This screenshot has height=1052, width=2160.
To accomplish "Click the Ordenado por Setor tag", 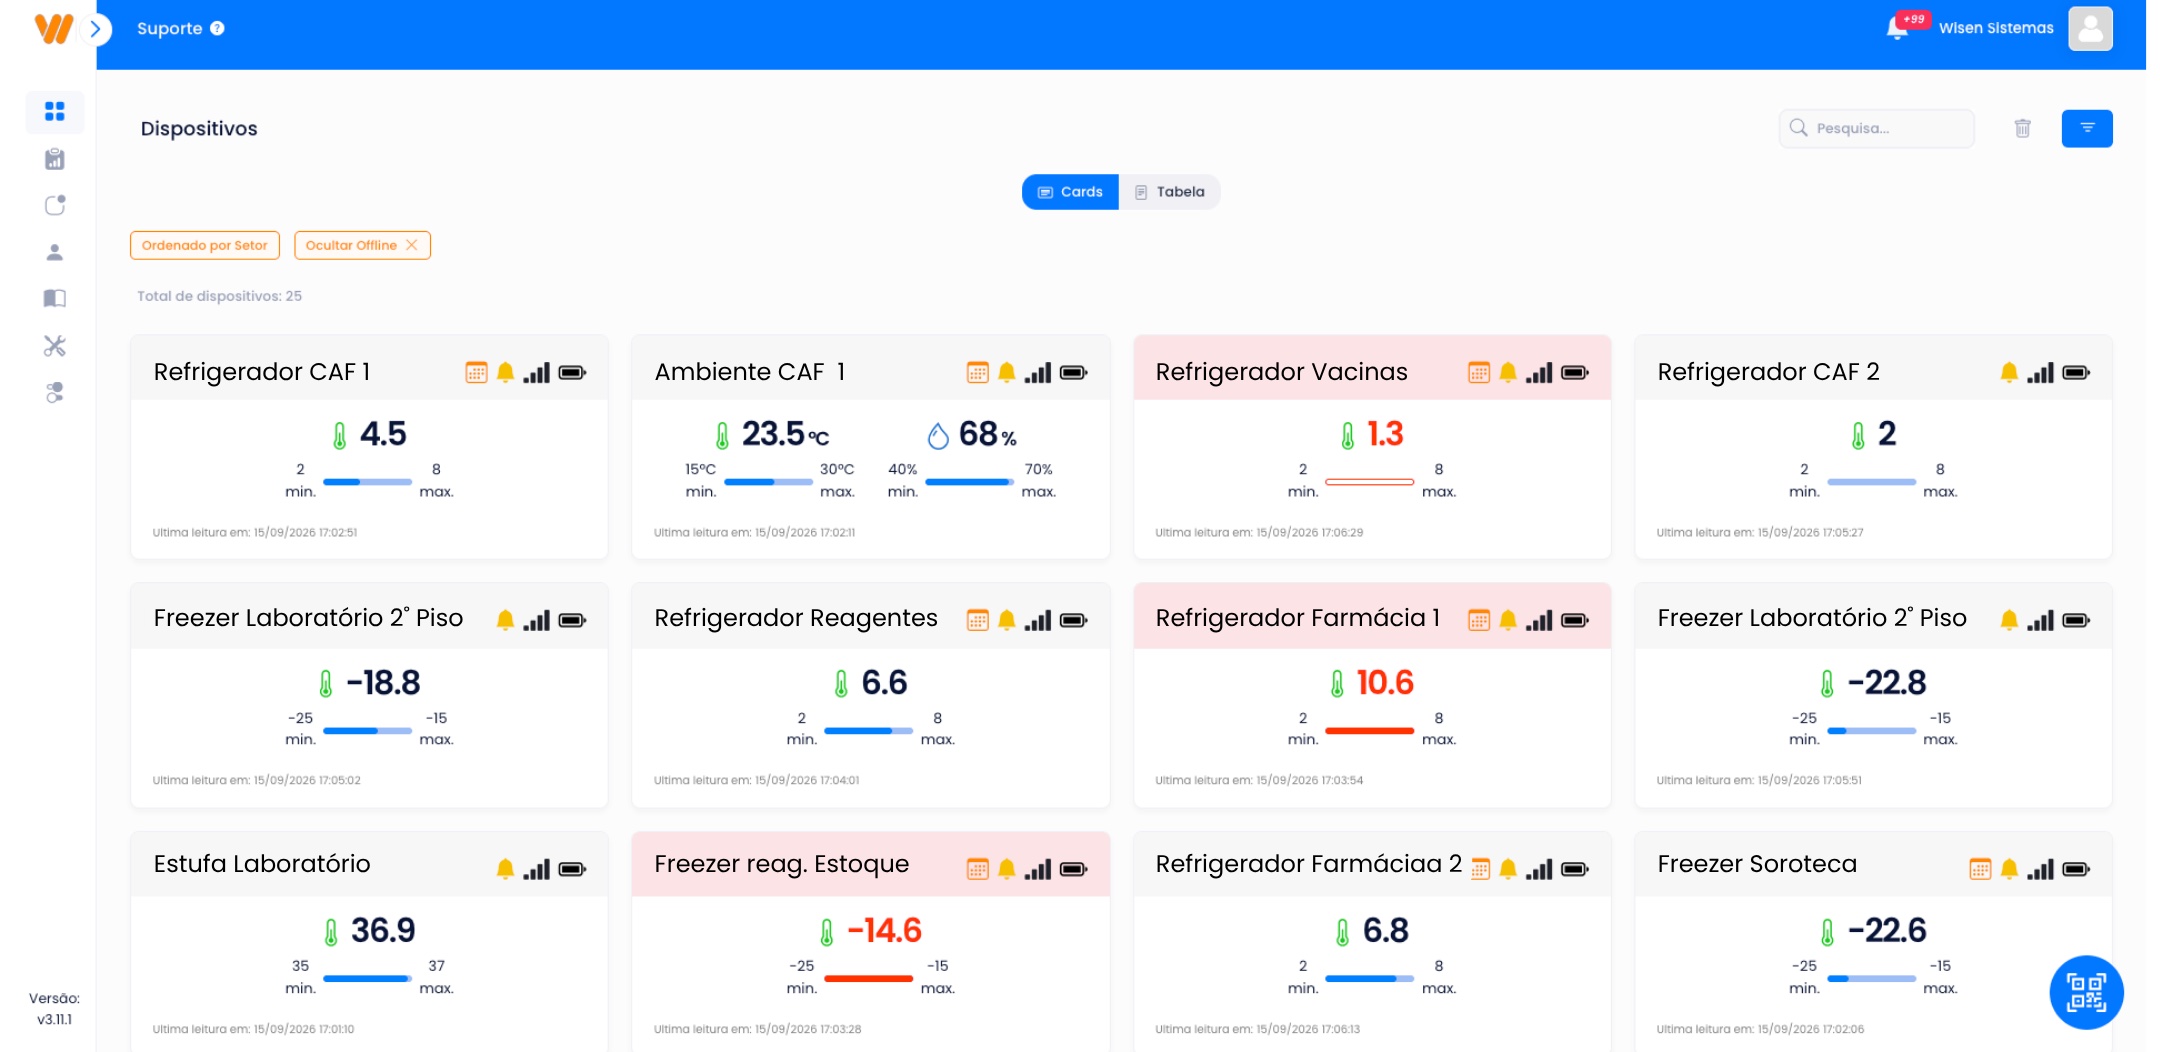I will click(x=205, y=245).
